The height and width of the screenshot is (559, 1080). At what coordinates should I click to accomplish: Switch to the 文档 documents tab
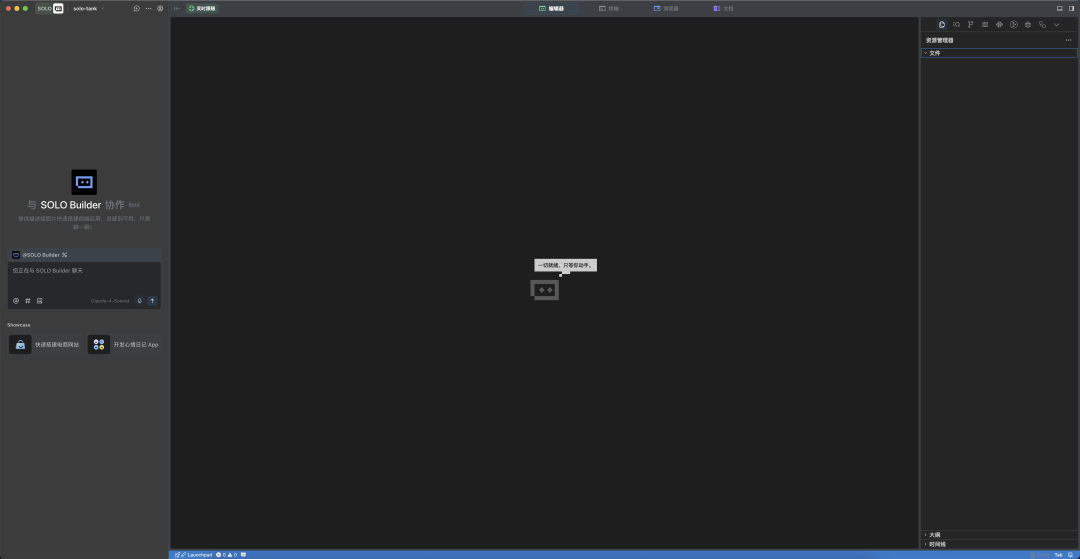pyautogui.click(x=723, y=8)
